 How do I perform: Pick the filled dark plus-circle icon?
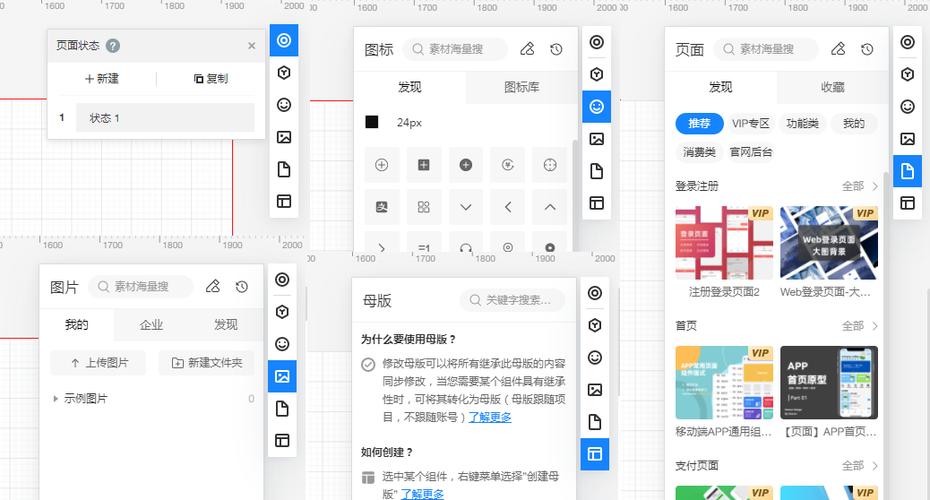click(x=466, y=165)
